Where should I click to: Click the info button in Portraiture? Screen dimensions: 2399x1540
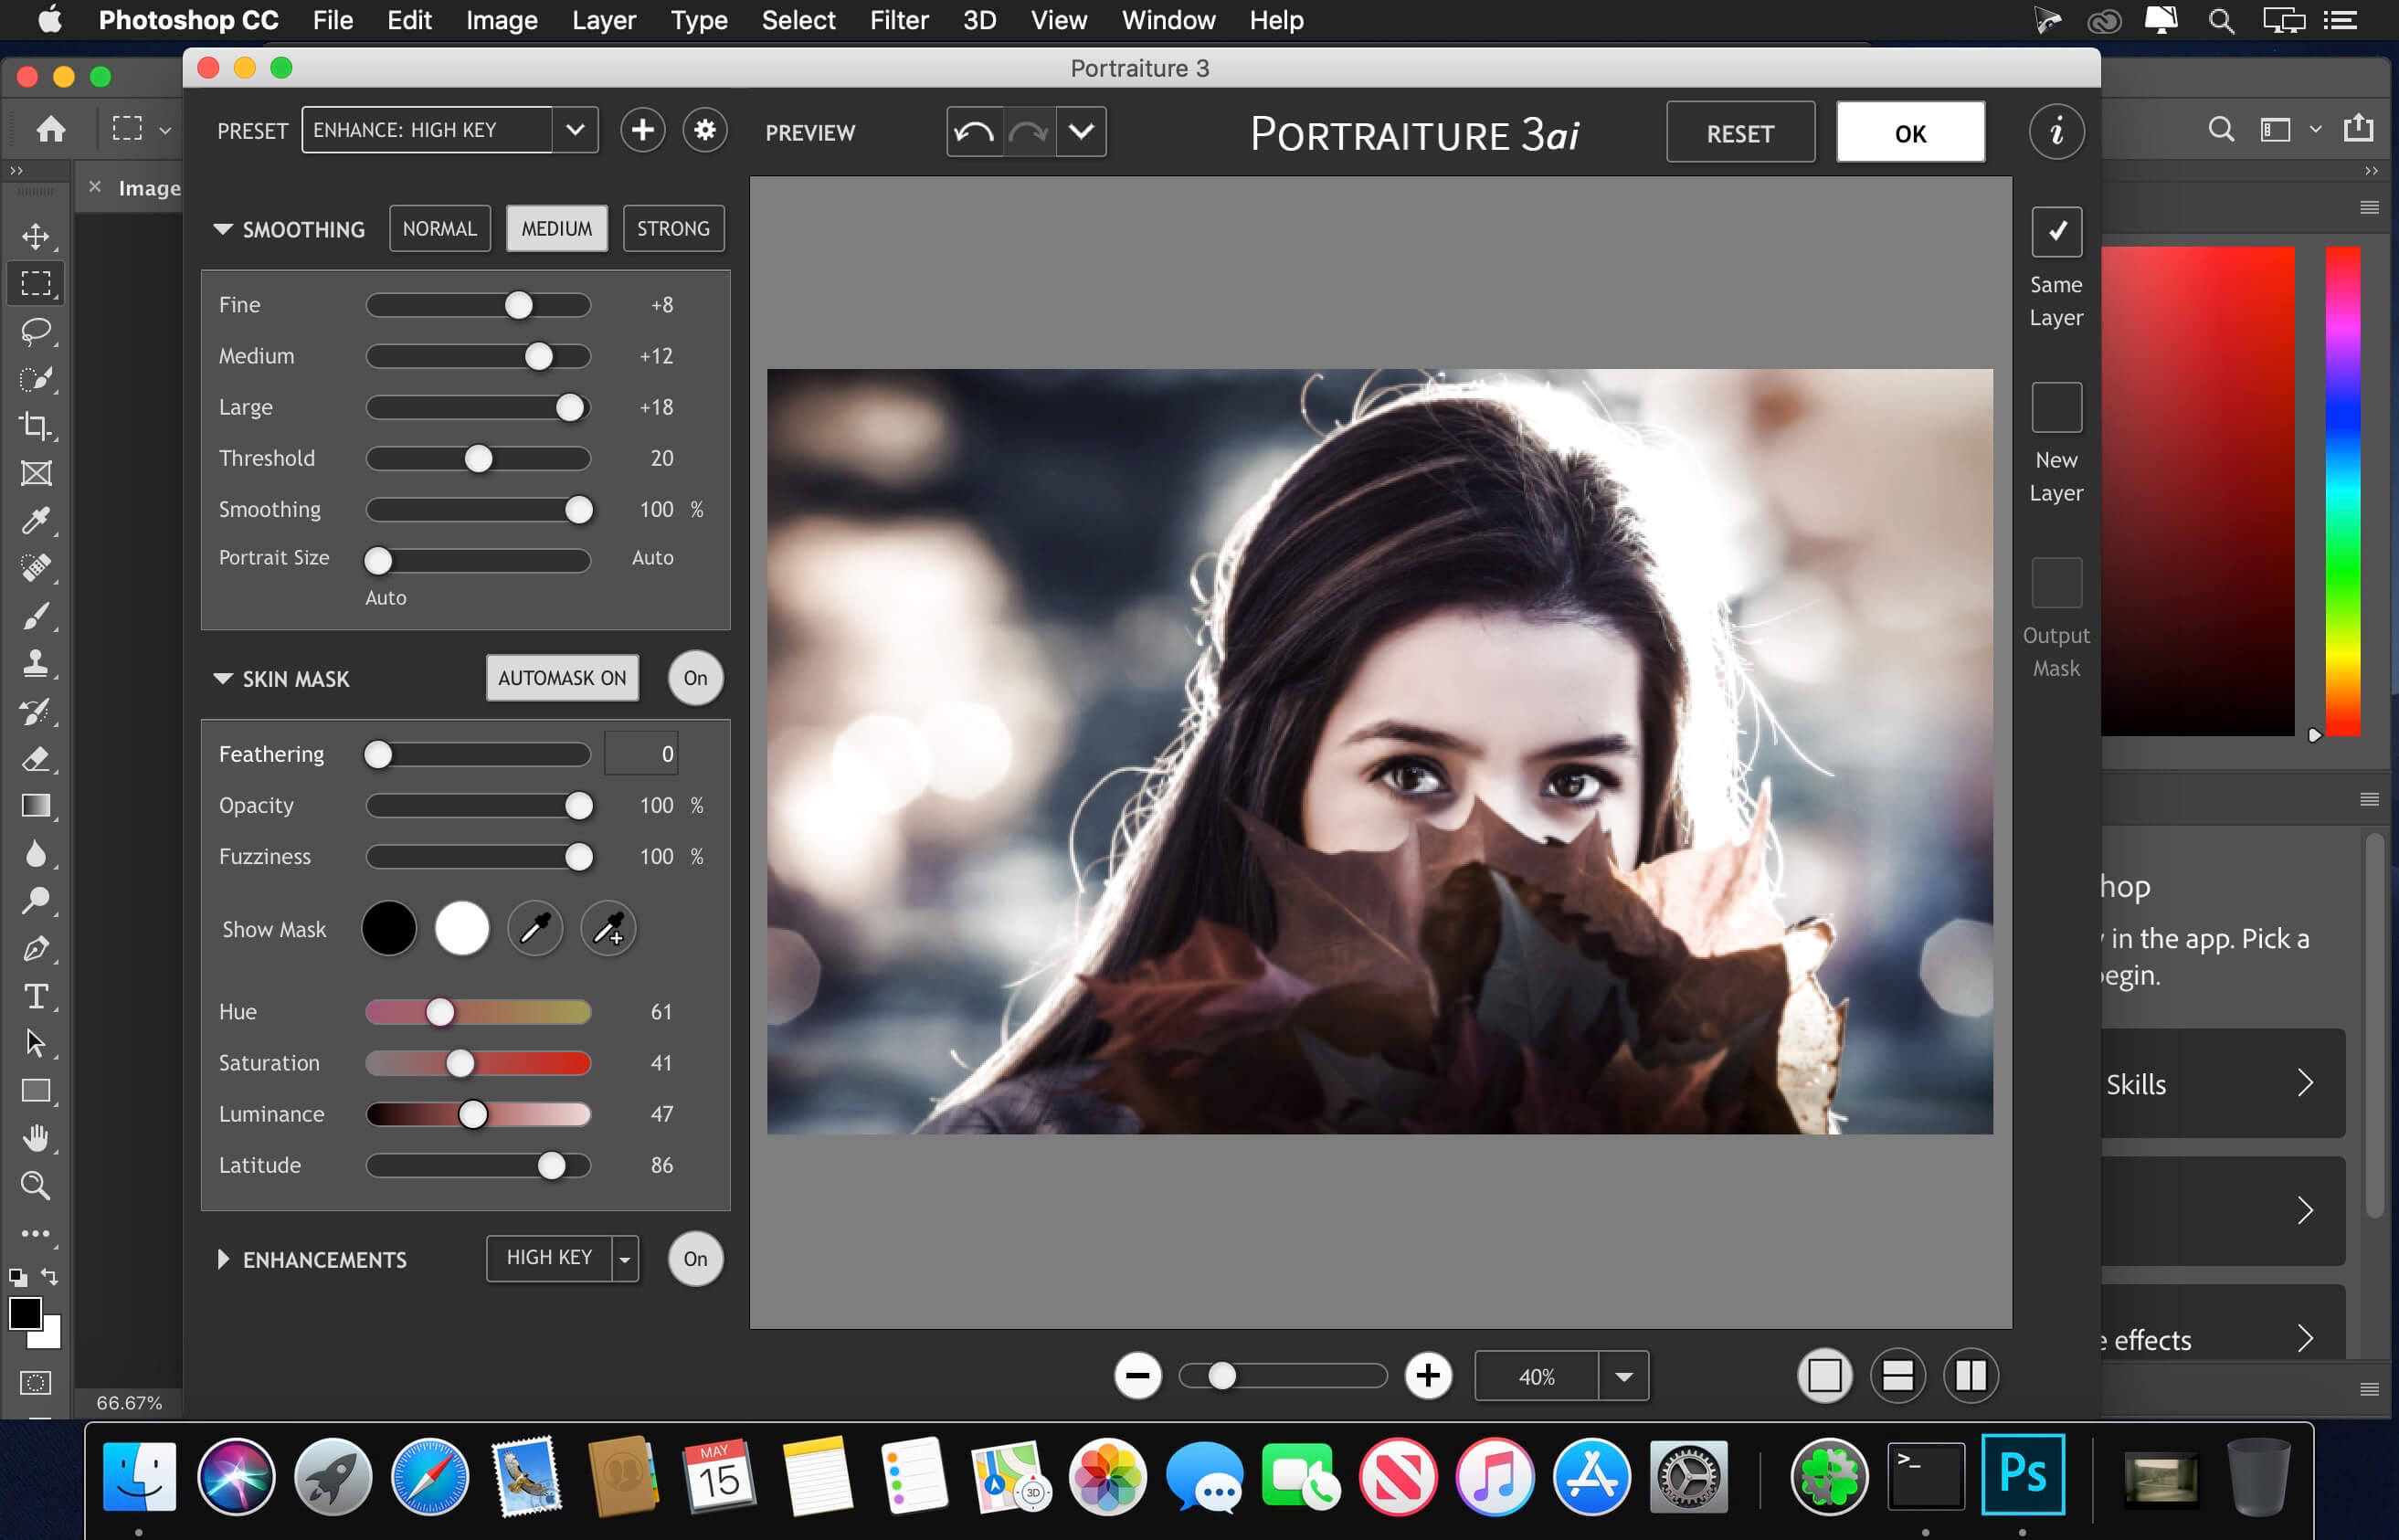click(x=2055, y=132)
